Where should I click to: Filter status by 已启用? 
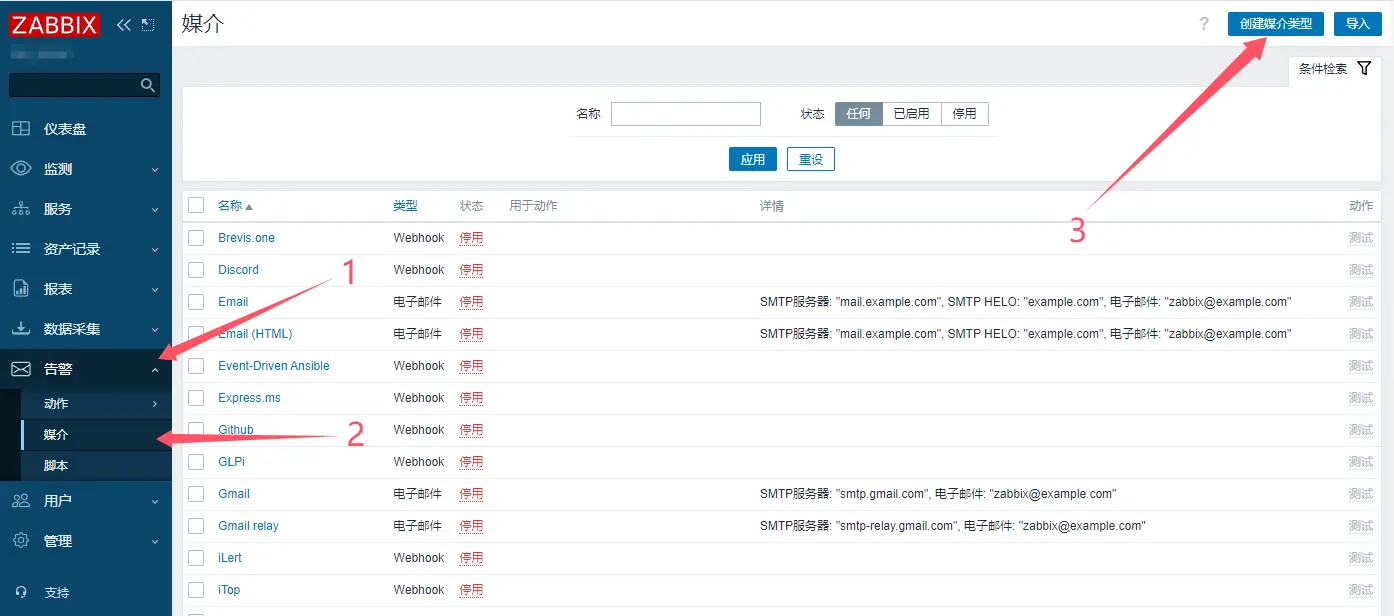point(911,114)
